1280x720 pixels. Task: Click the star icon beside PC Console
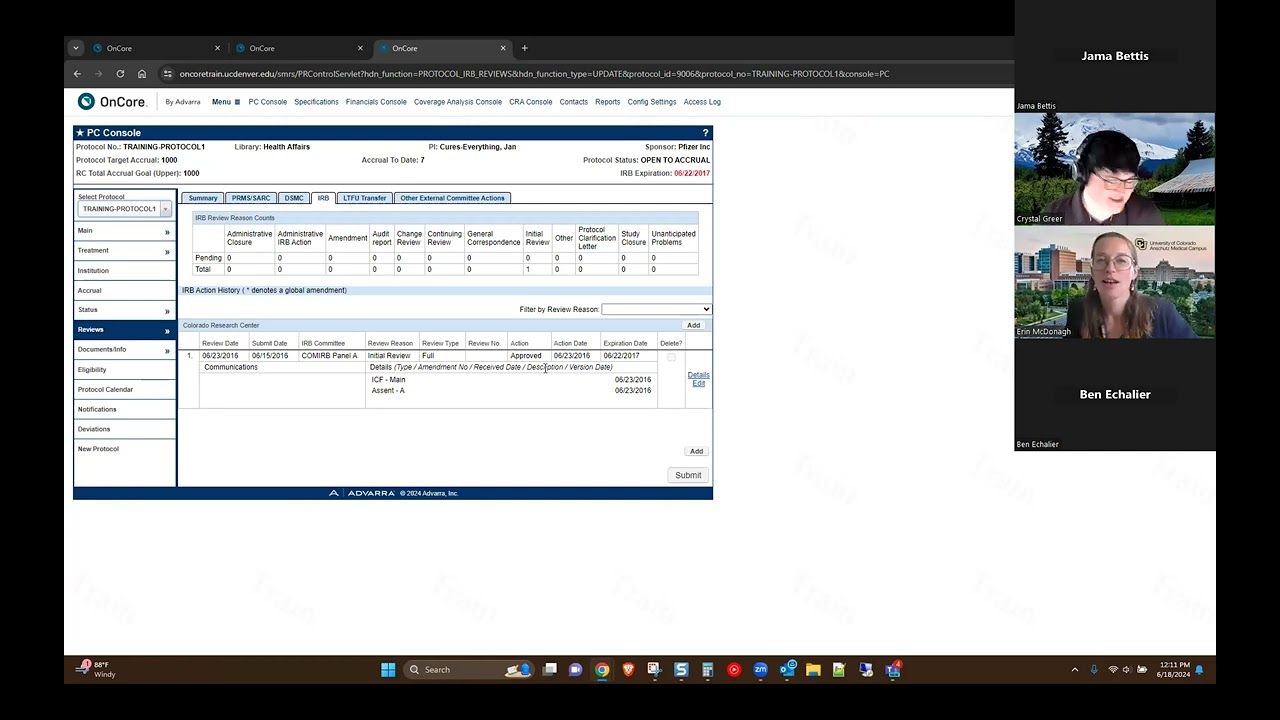(x=80, y=132)
